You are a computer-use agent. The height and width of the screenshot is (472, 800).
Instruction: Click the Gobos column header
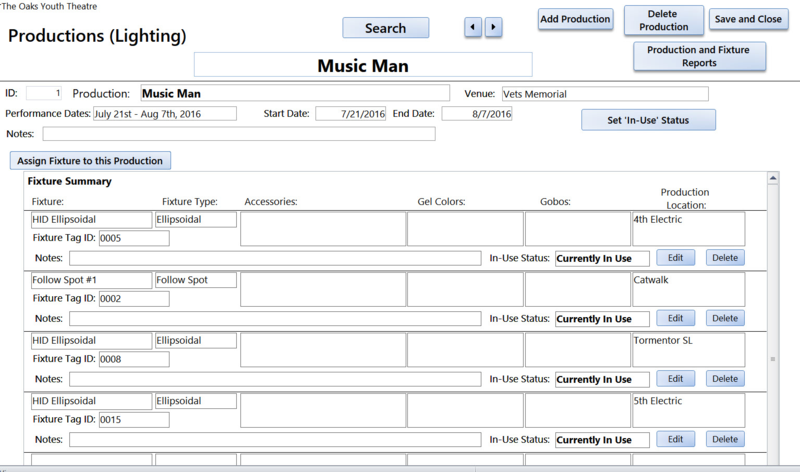[x=555, y=202]
